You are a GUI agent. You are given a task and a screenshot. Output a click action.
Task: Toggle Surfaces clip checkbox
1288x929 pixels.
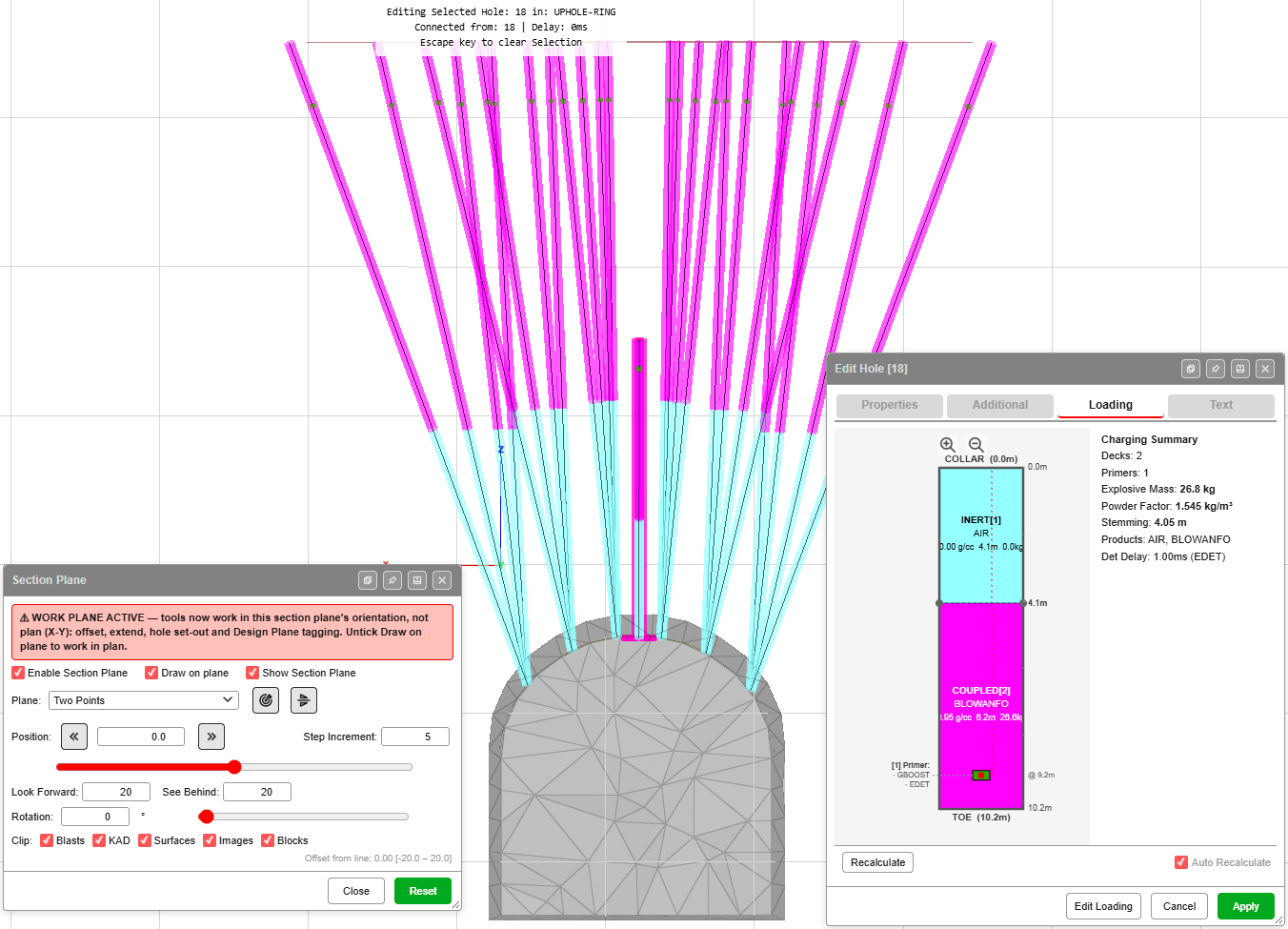(144, 840)
